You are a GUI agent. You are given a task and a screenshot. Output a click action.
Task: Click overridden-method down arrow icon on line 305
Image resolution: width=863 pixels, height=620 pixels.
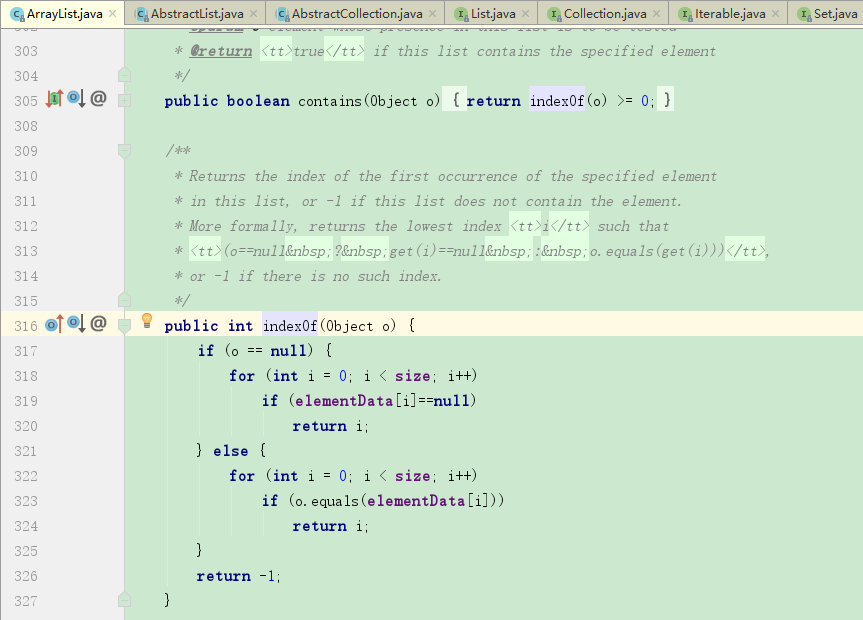tap(76, 99)
